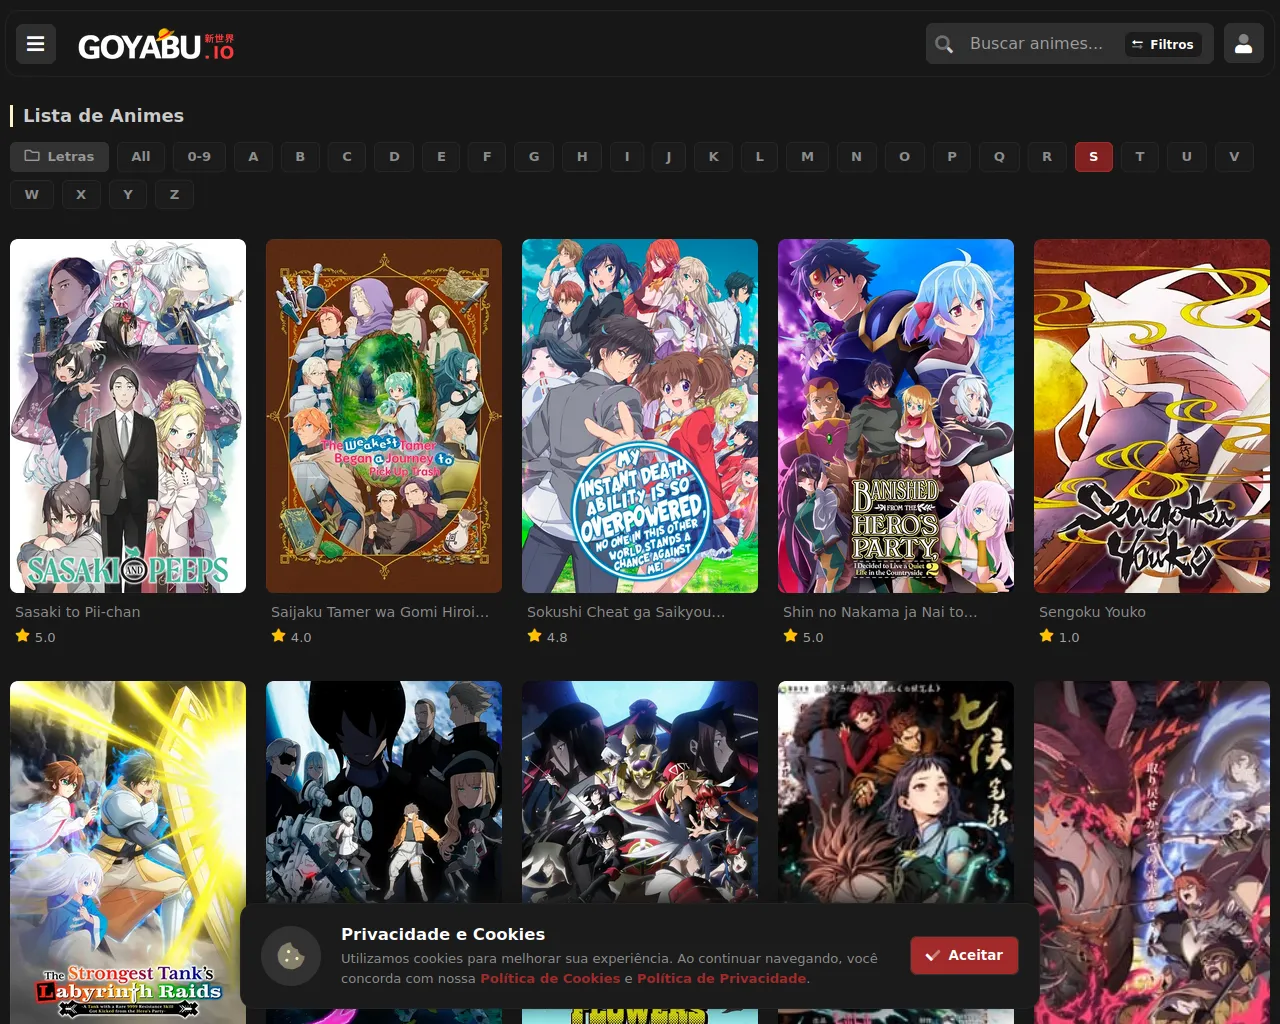Open Strongest Tank's Labyrinth Raids poster
The width and height of the screenshot is (1280, 1024).
point(128,852)
